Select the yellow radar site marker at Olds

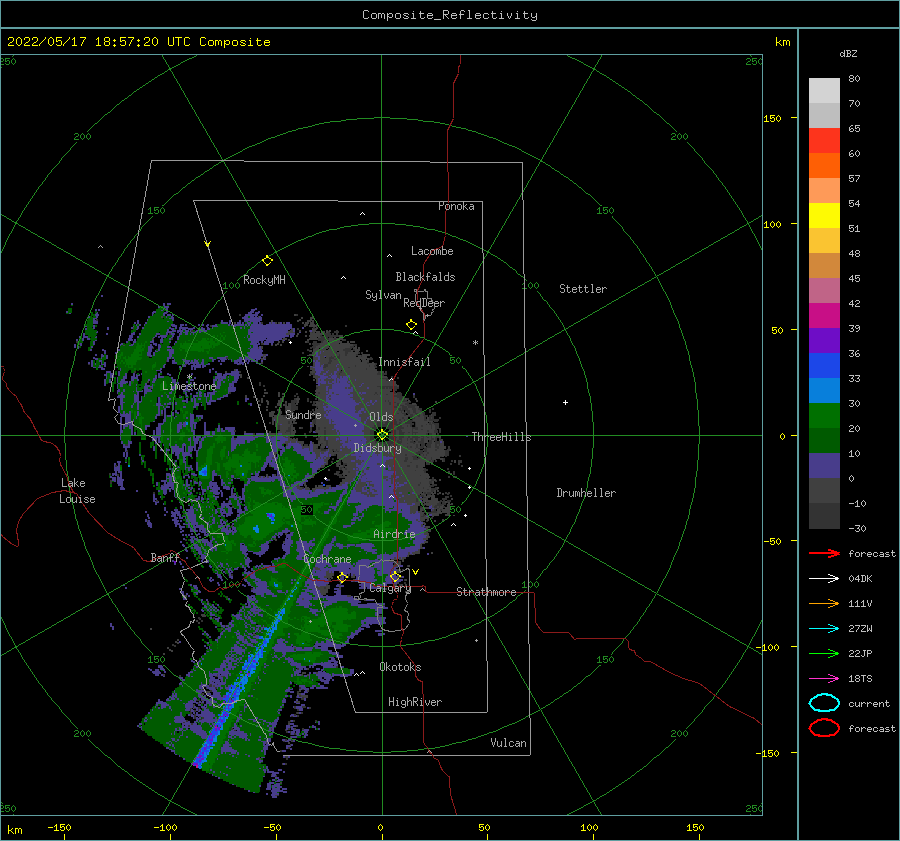tap(382, 435)
